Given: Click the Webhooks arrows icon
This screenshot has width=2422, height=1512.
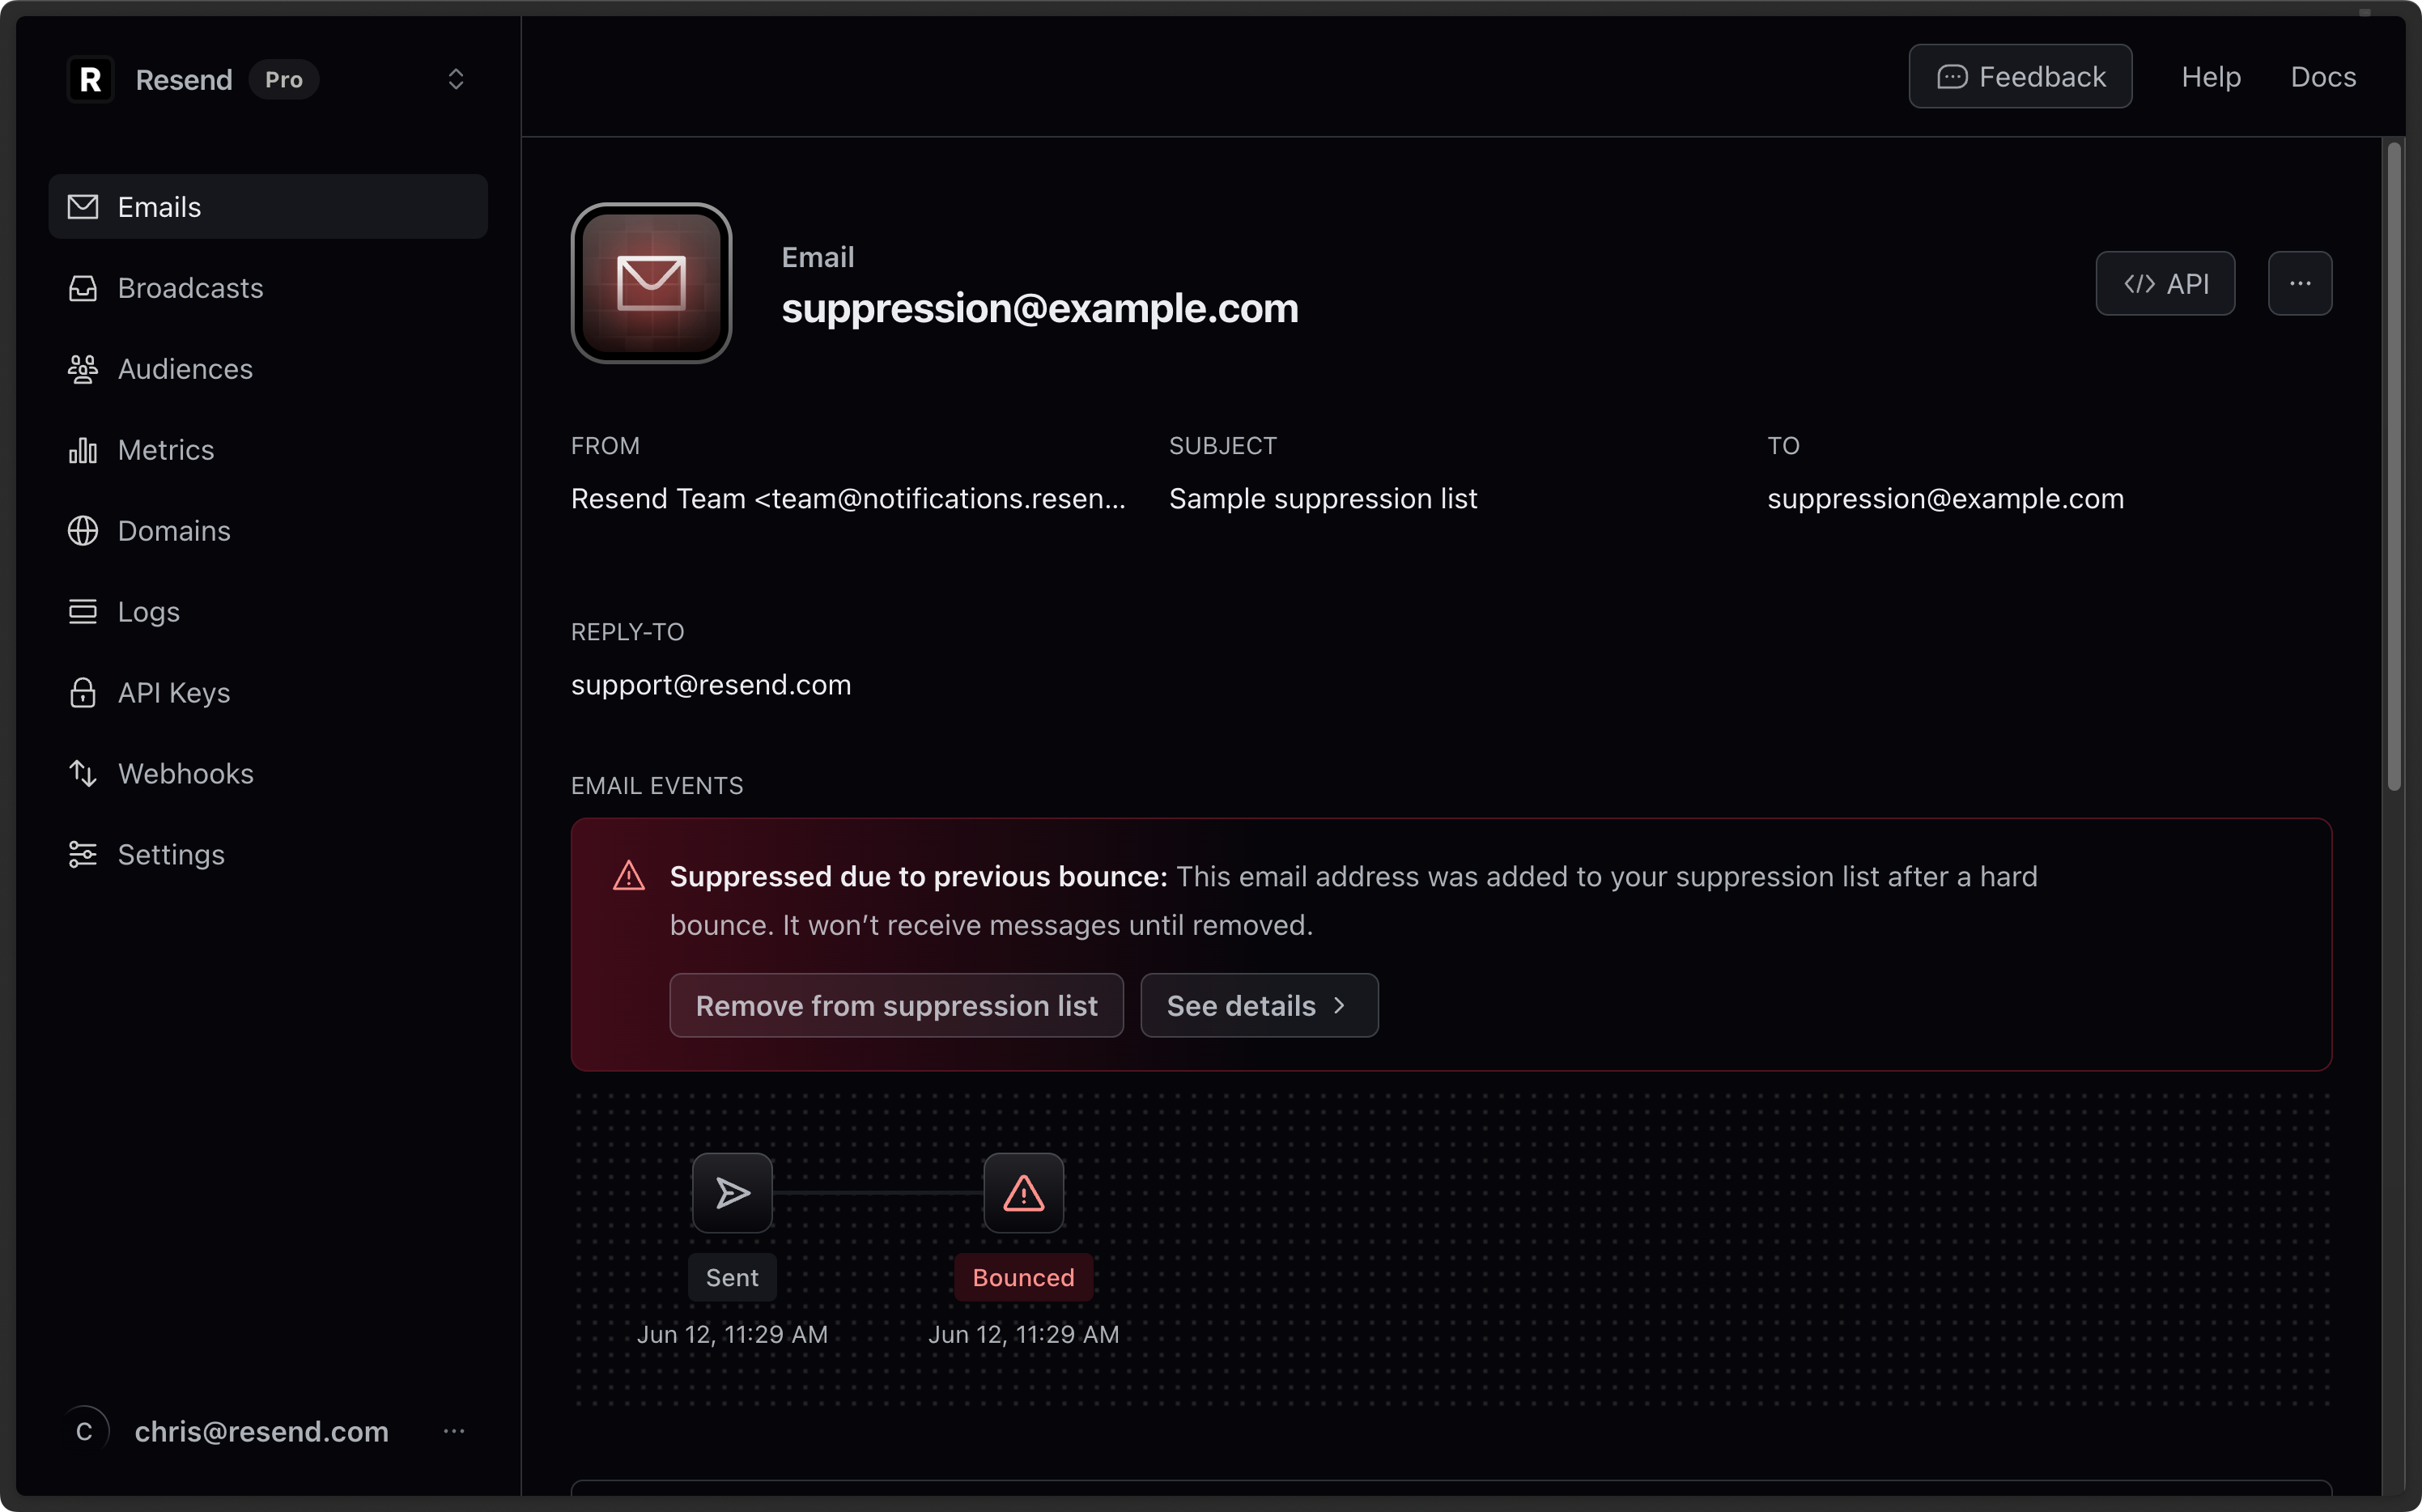Looking at the screenshot, I should (83, 774).
